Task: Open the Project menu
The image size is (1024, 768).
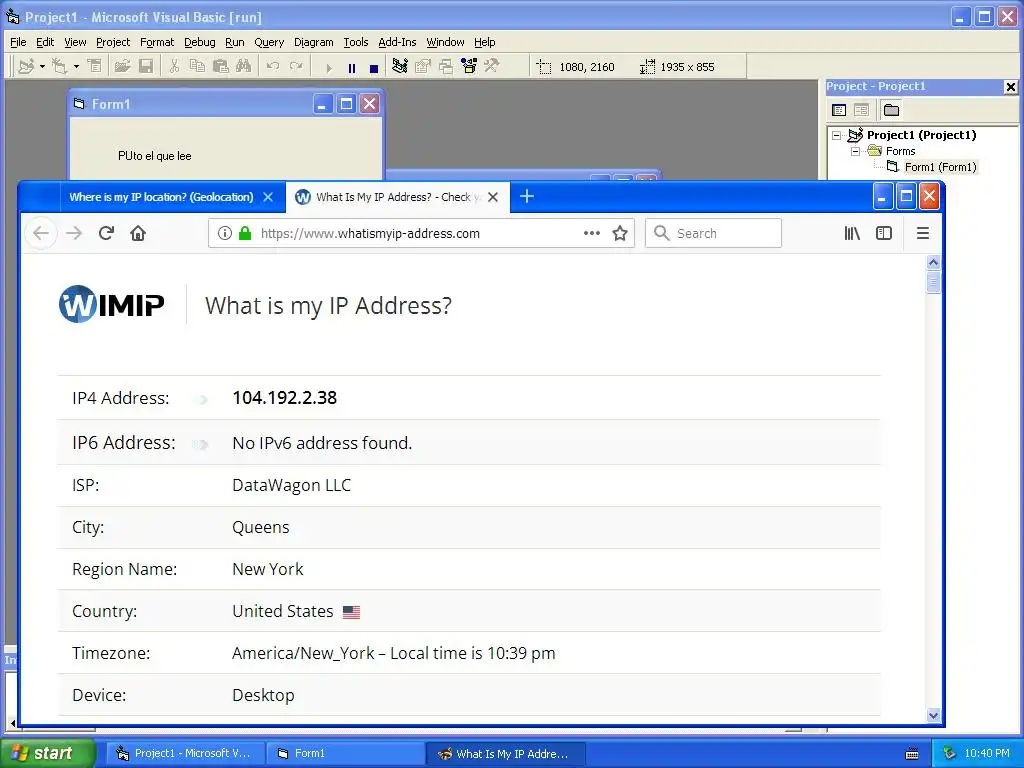Action: [x=113, y=42]
